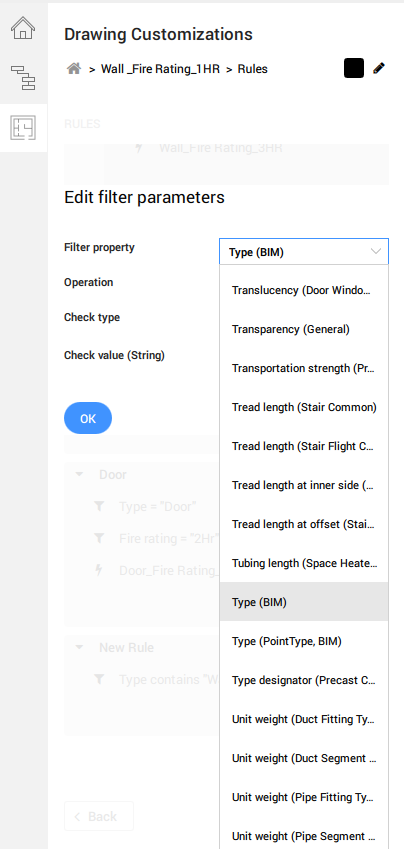The image size is (404, 849).
Task: Click the Back button
Action: [x=99, y=816]
